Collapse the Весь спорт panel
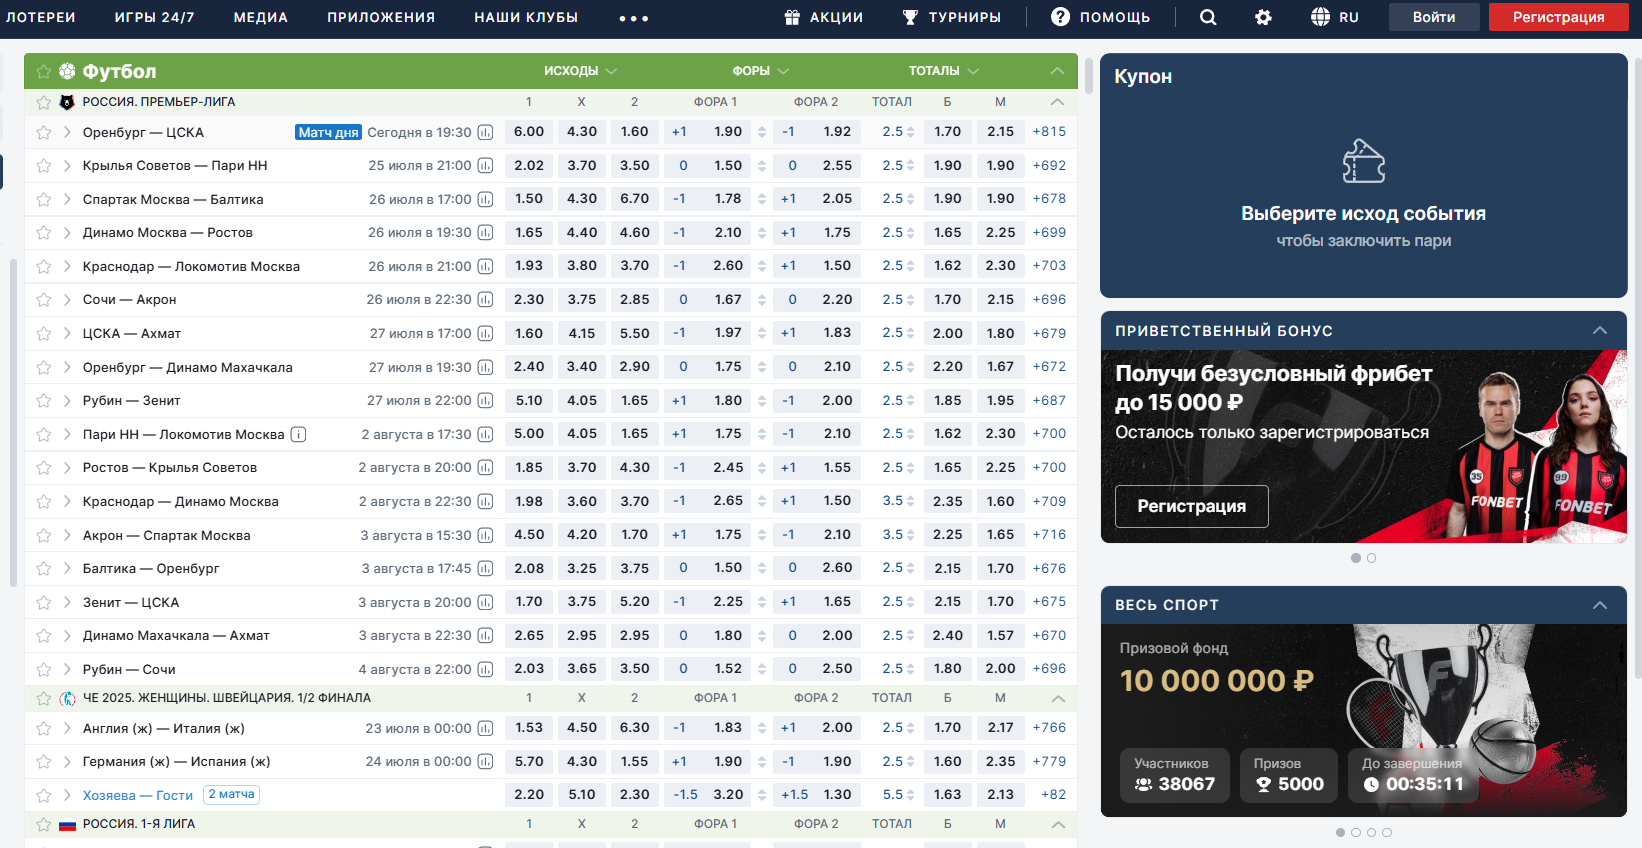Image resolution: width=1642 pixels, height=848 pixels. tap(1600, 605)
